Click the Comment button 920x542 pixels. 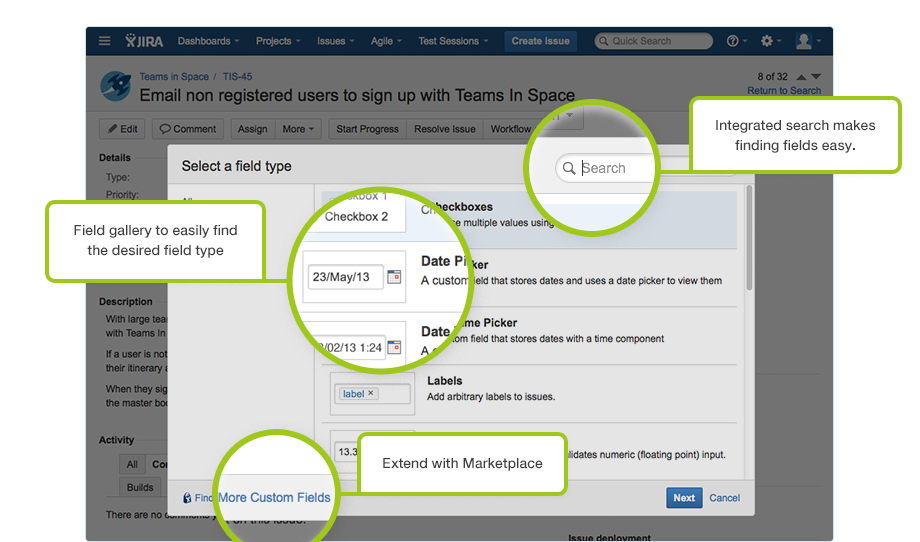pos(188,129)
